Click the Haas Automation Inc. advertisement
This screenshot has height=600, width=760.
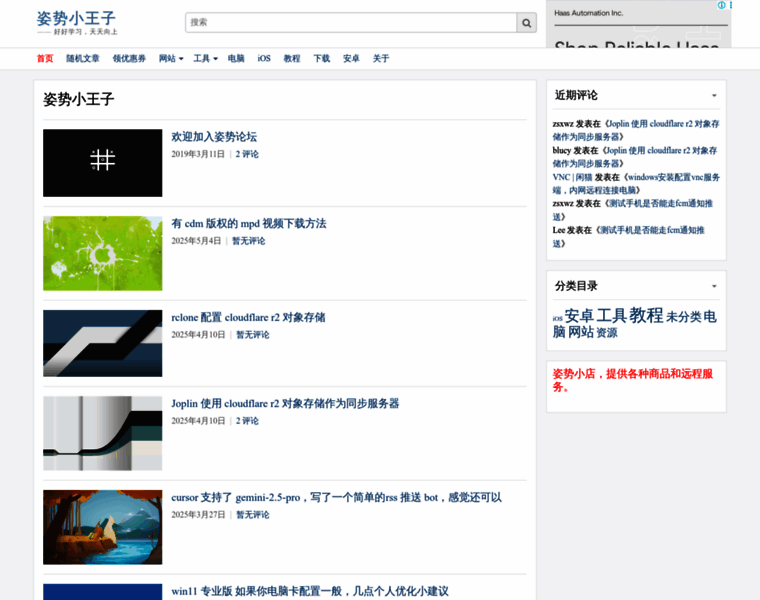[x=638, y=24]
